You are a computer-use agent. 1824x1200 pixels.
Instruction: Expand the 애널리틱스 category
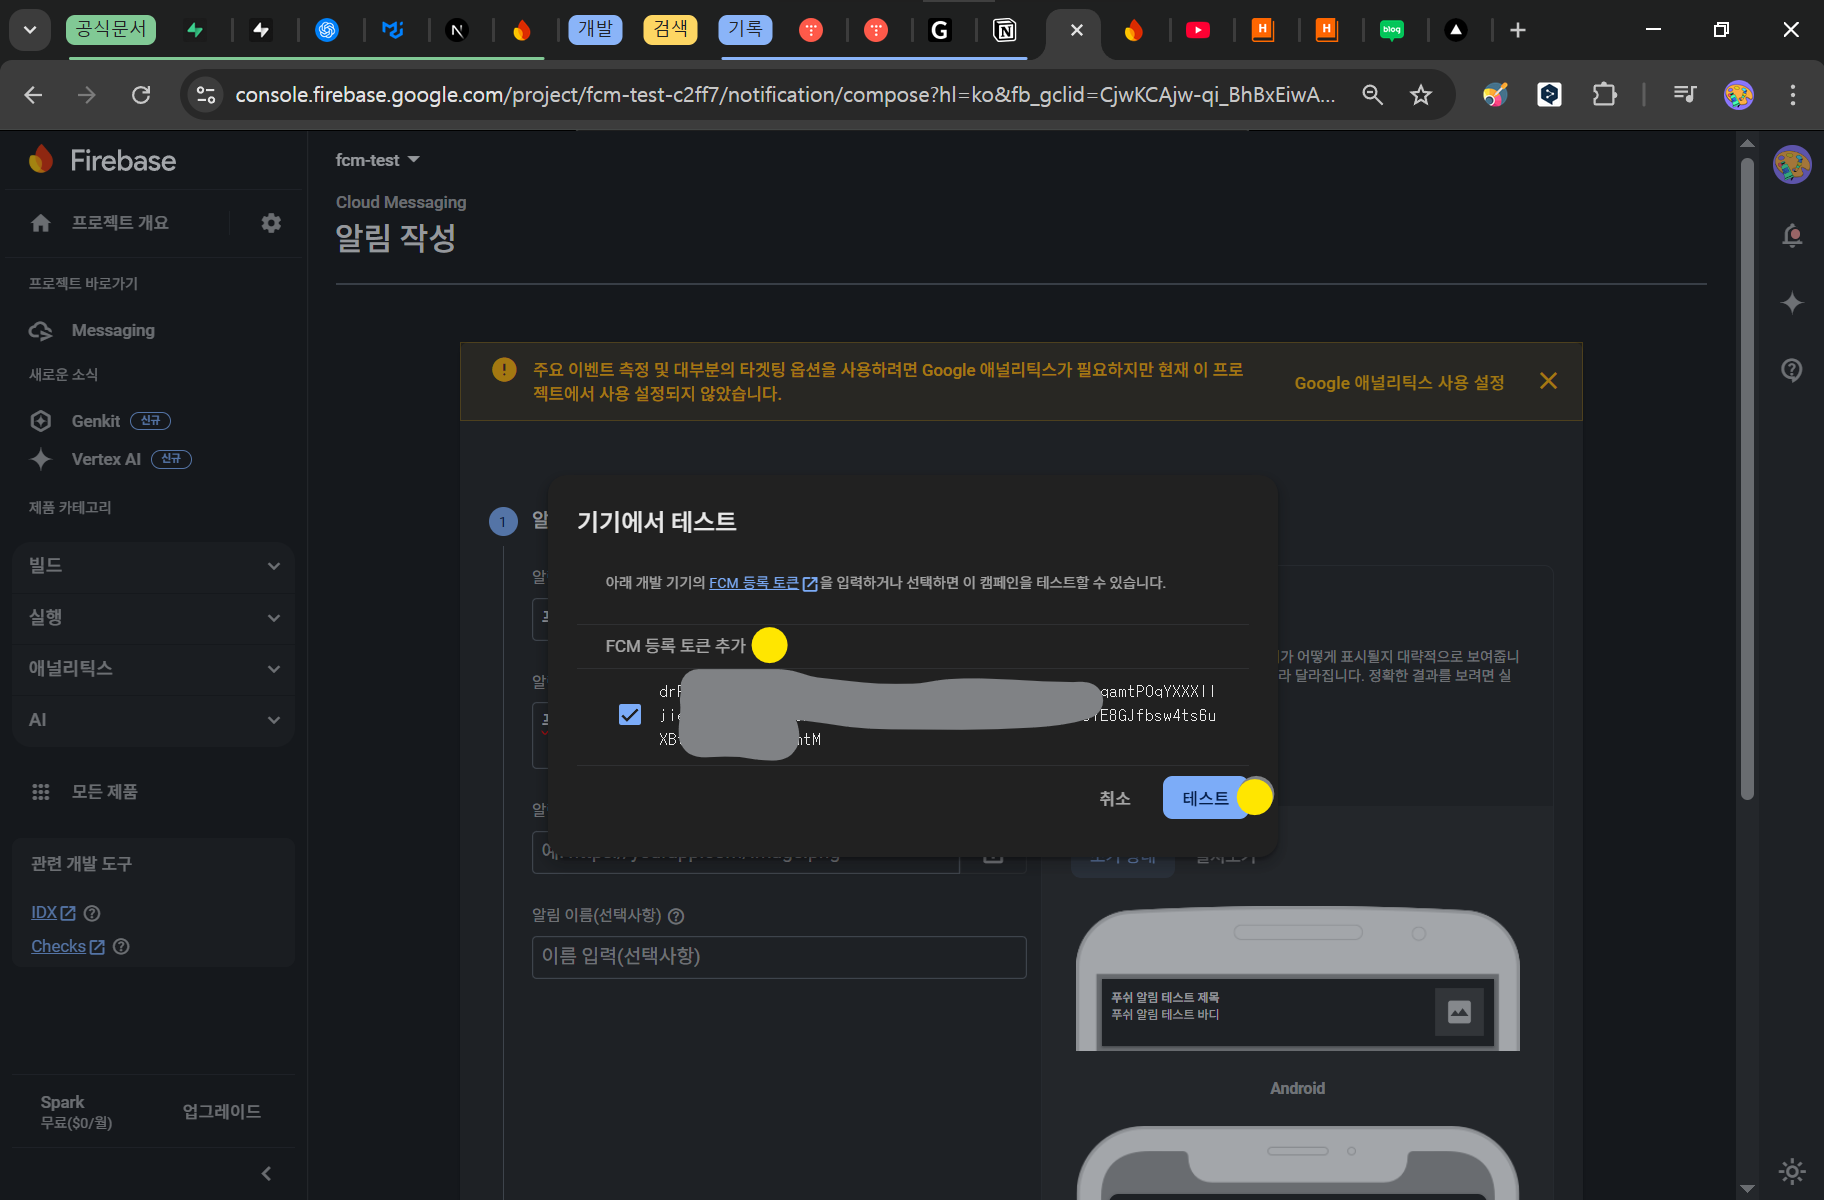point(154,668)
